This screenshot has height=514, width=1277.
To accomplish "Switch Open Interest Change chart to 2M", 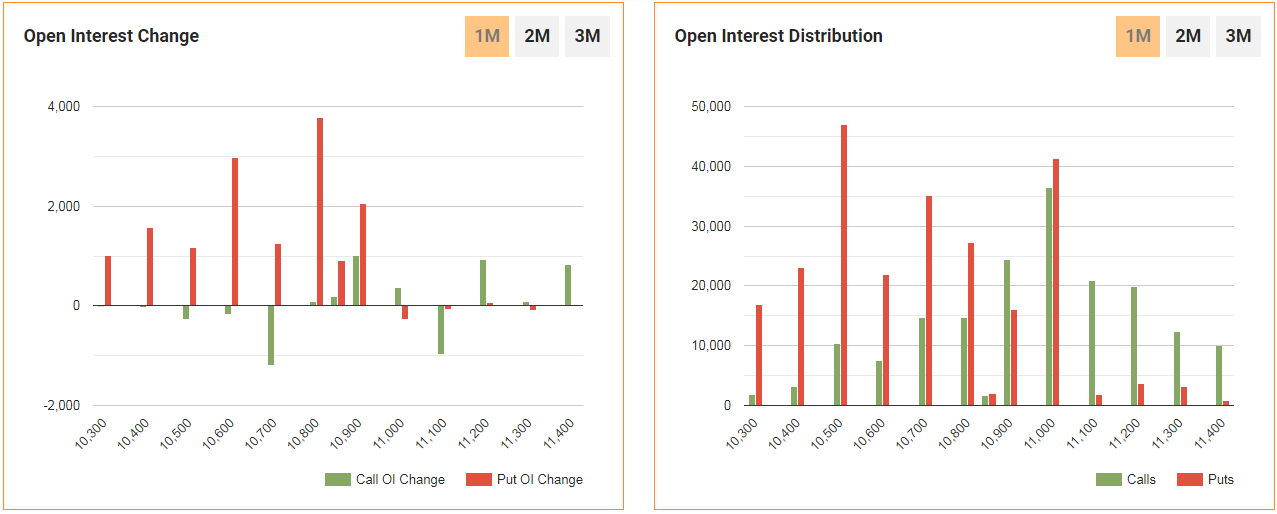I will click(x=537, y=37).
